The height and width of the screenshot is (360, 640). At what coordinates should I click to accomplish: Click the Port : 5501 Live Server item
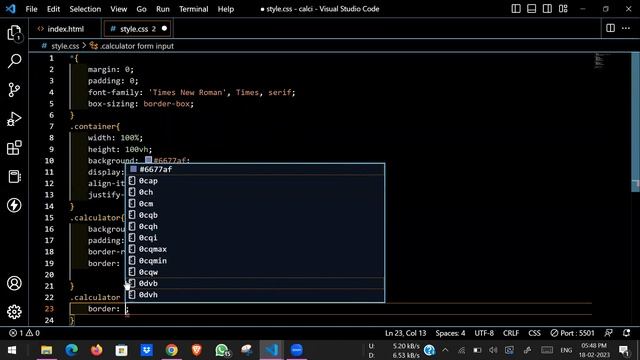pyautogui.click(x=572, y=333)
